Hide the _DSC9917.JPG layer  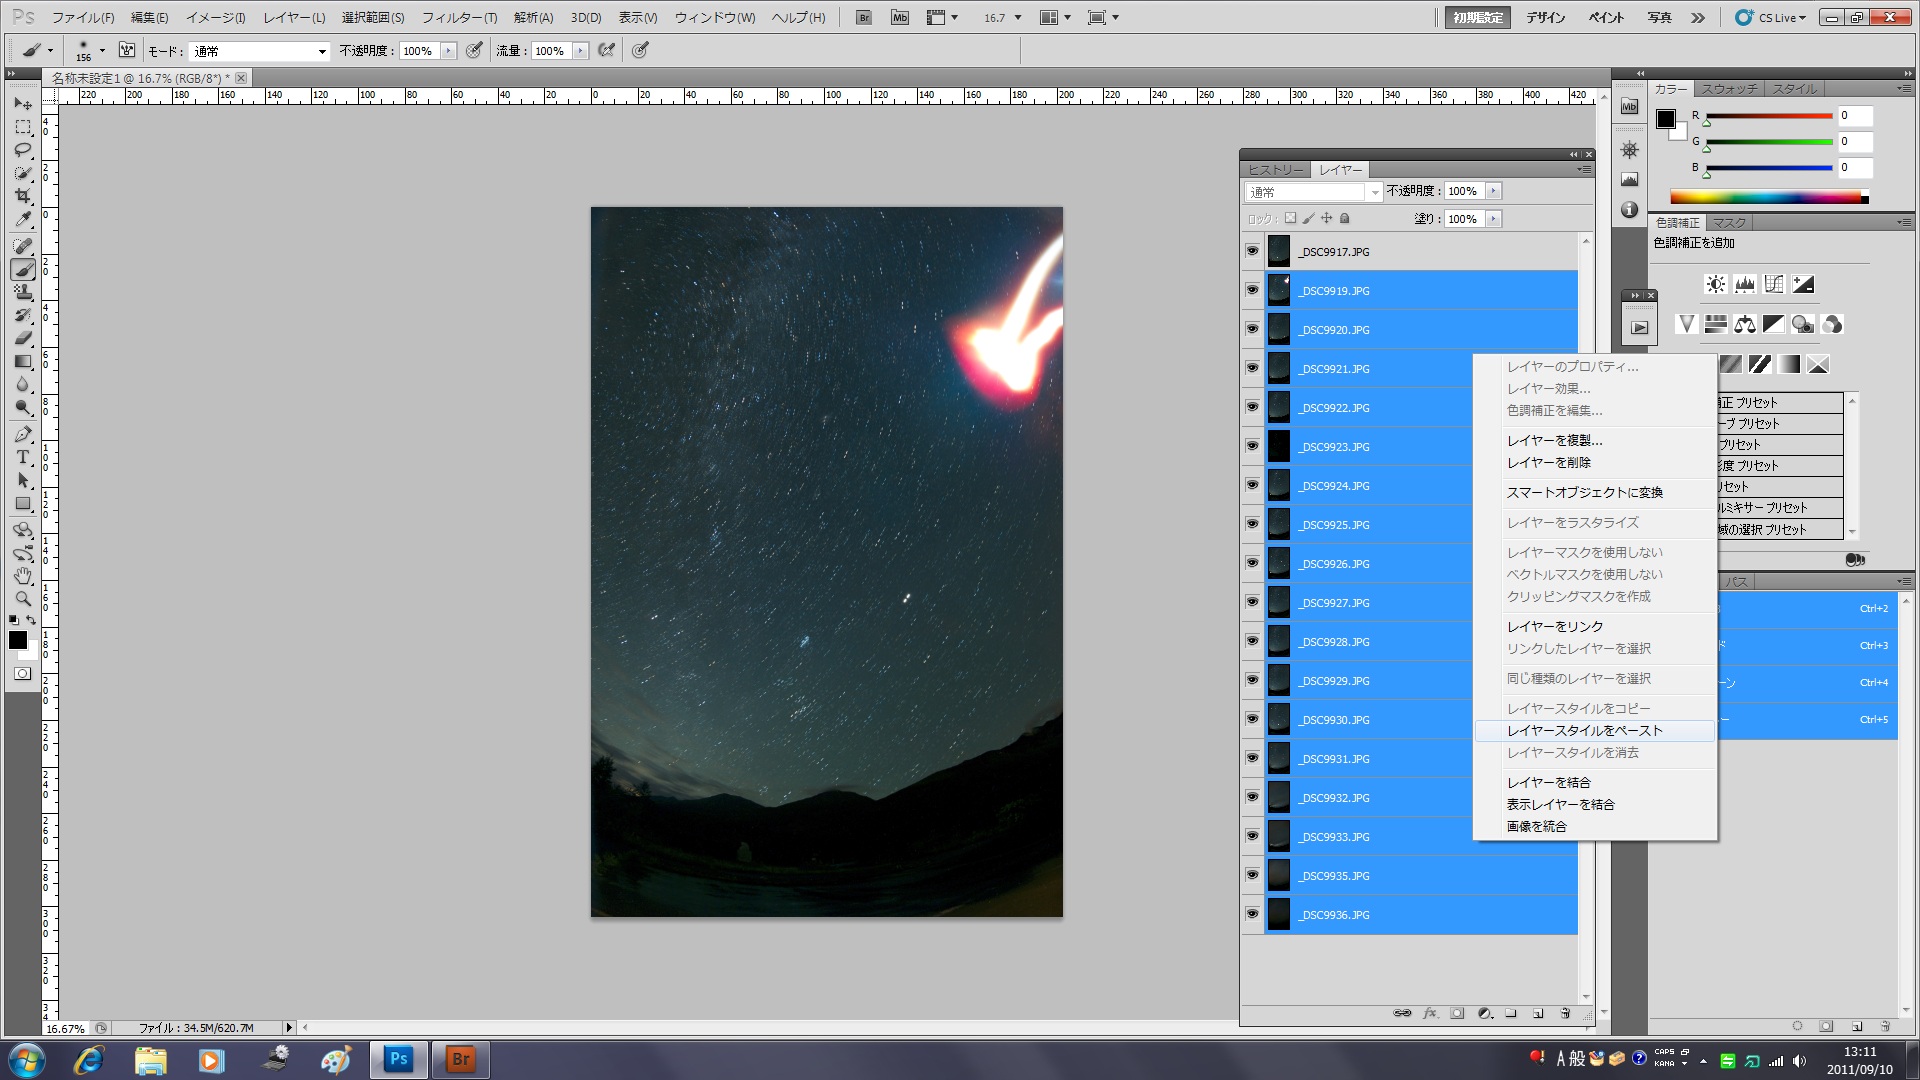pyautogui.click(x=1252, y=251)
